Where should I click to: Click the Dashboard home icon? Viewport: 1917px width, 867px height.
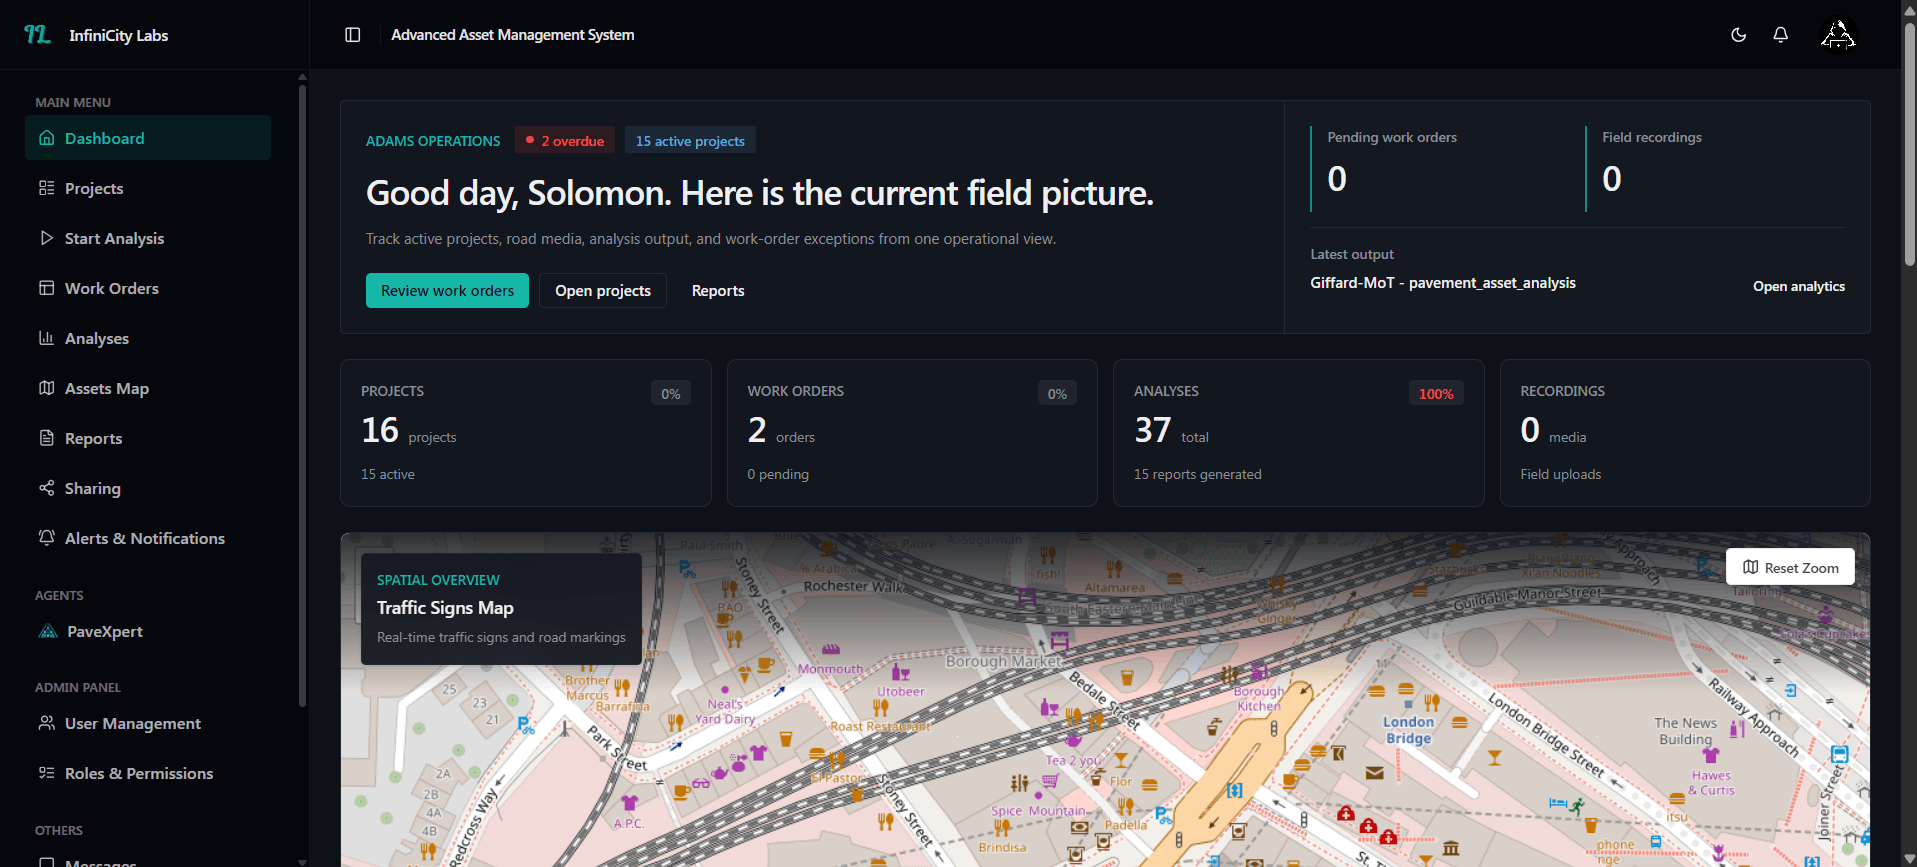point(46,138)
